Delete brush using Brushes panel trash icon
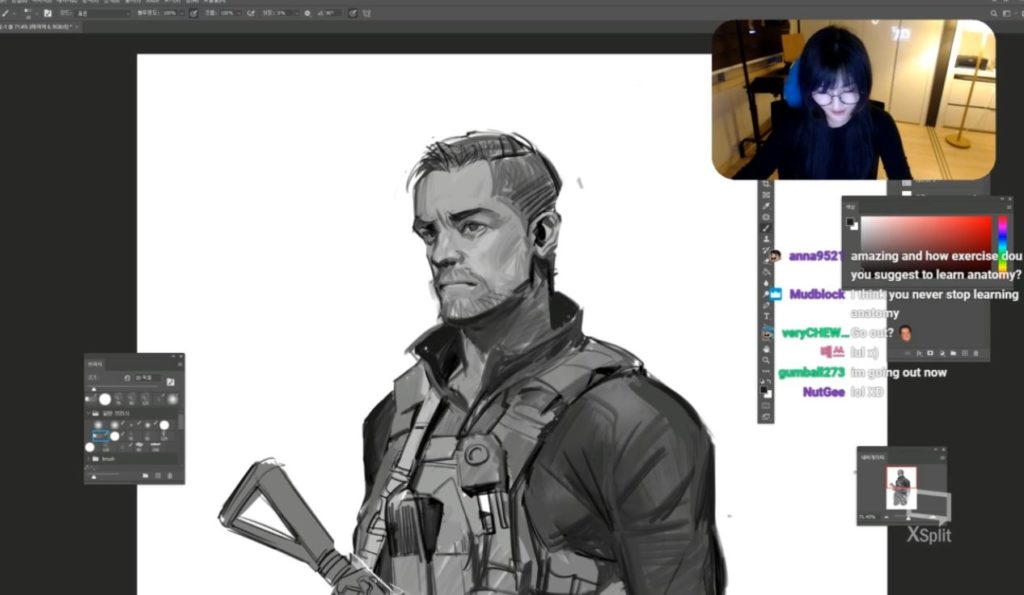This screenshot has width=1024, height=595. [171, 476]
